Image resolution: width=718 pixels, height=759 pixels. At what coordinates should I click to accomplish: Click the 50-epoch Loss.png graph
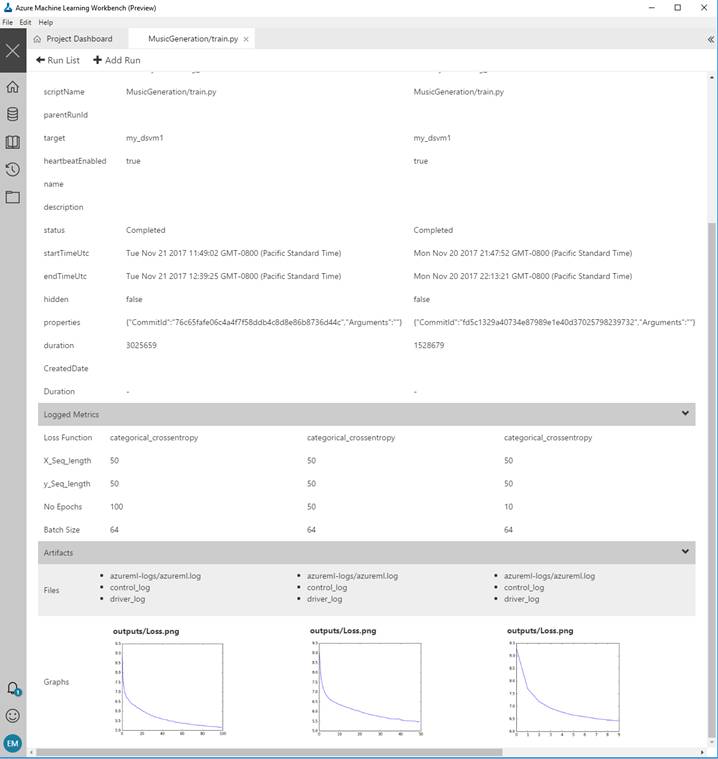tap(367, 688)
